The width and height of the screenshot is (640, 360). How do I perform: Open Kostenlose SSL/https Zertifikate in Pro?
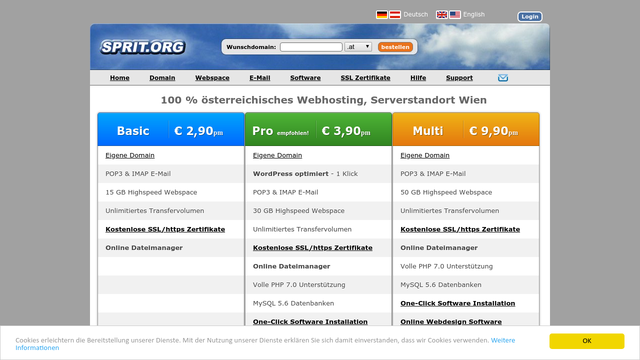tap(313, 248)
